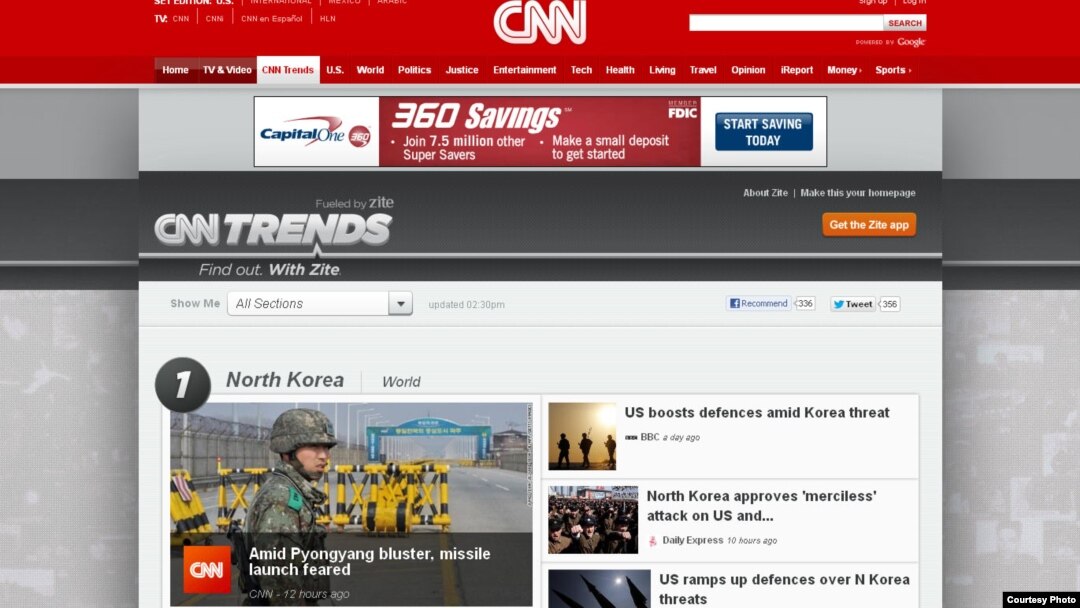
Task: Open the U.S. section
Action: (335, 70)
